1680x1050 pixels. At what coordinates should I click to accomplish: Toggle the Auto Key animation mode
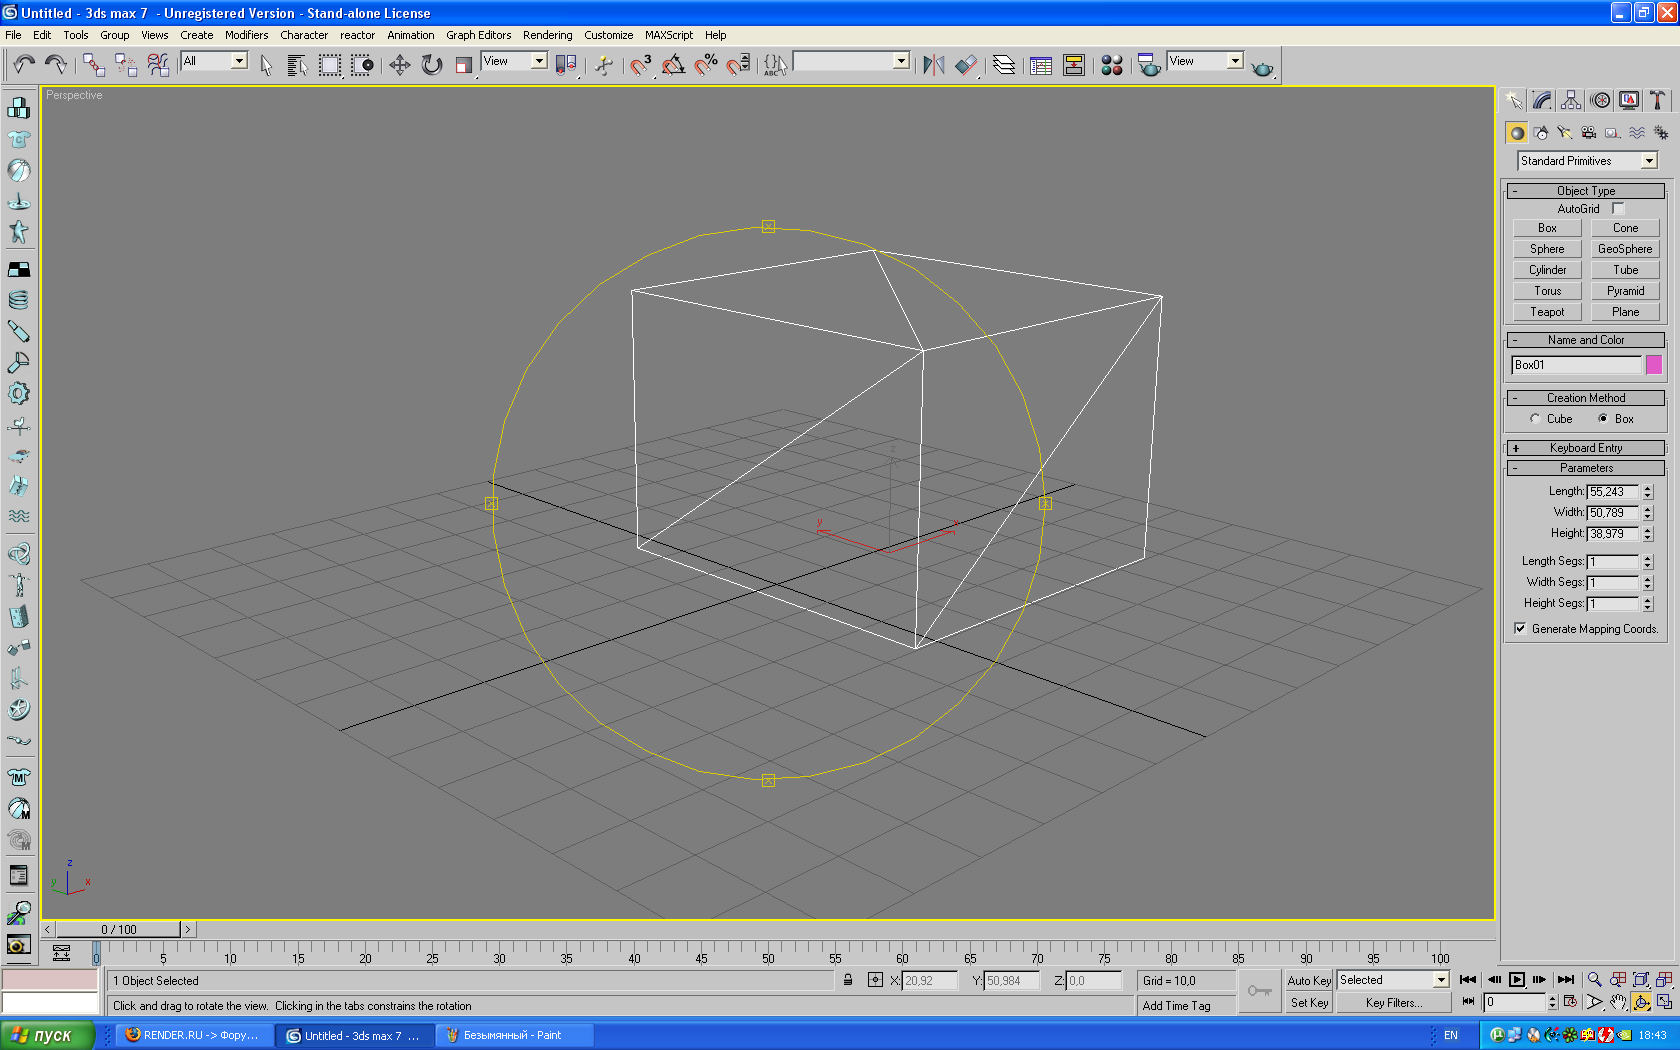click(x=1309, y=981)
